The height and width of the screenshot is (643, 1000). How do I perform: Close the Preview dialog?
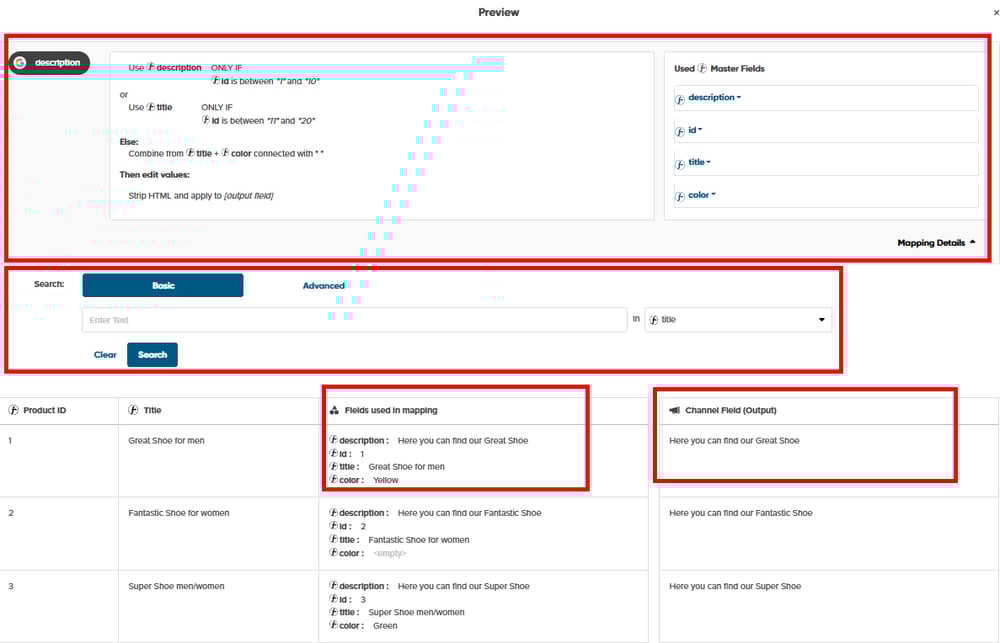pyautogui.click(x=995, y=13)
